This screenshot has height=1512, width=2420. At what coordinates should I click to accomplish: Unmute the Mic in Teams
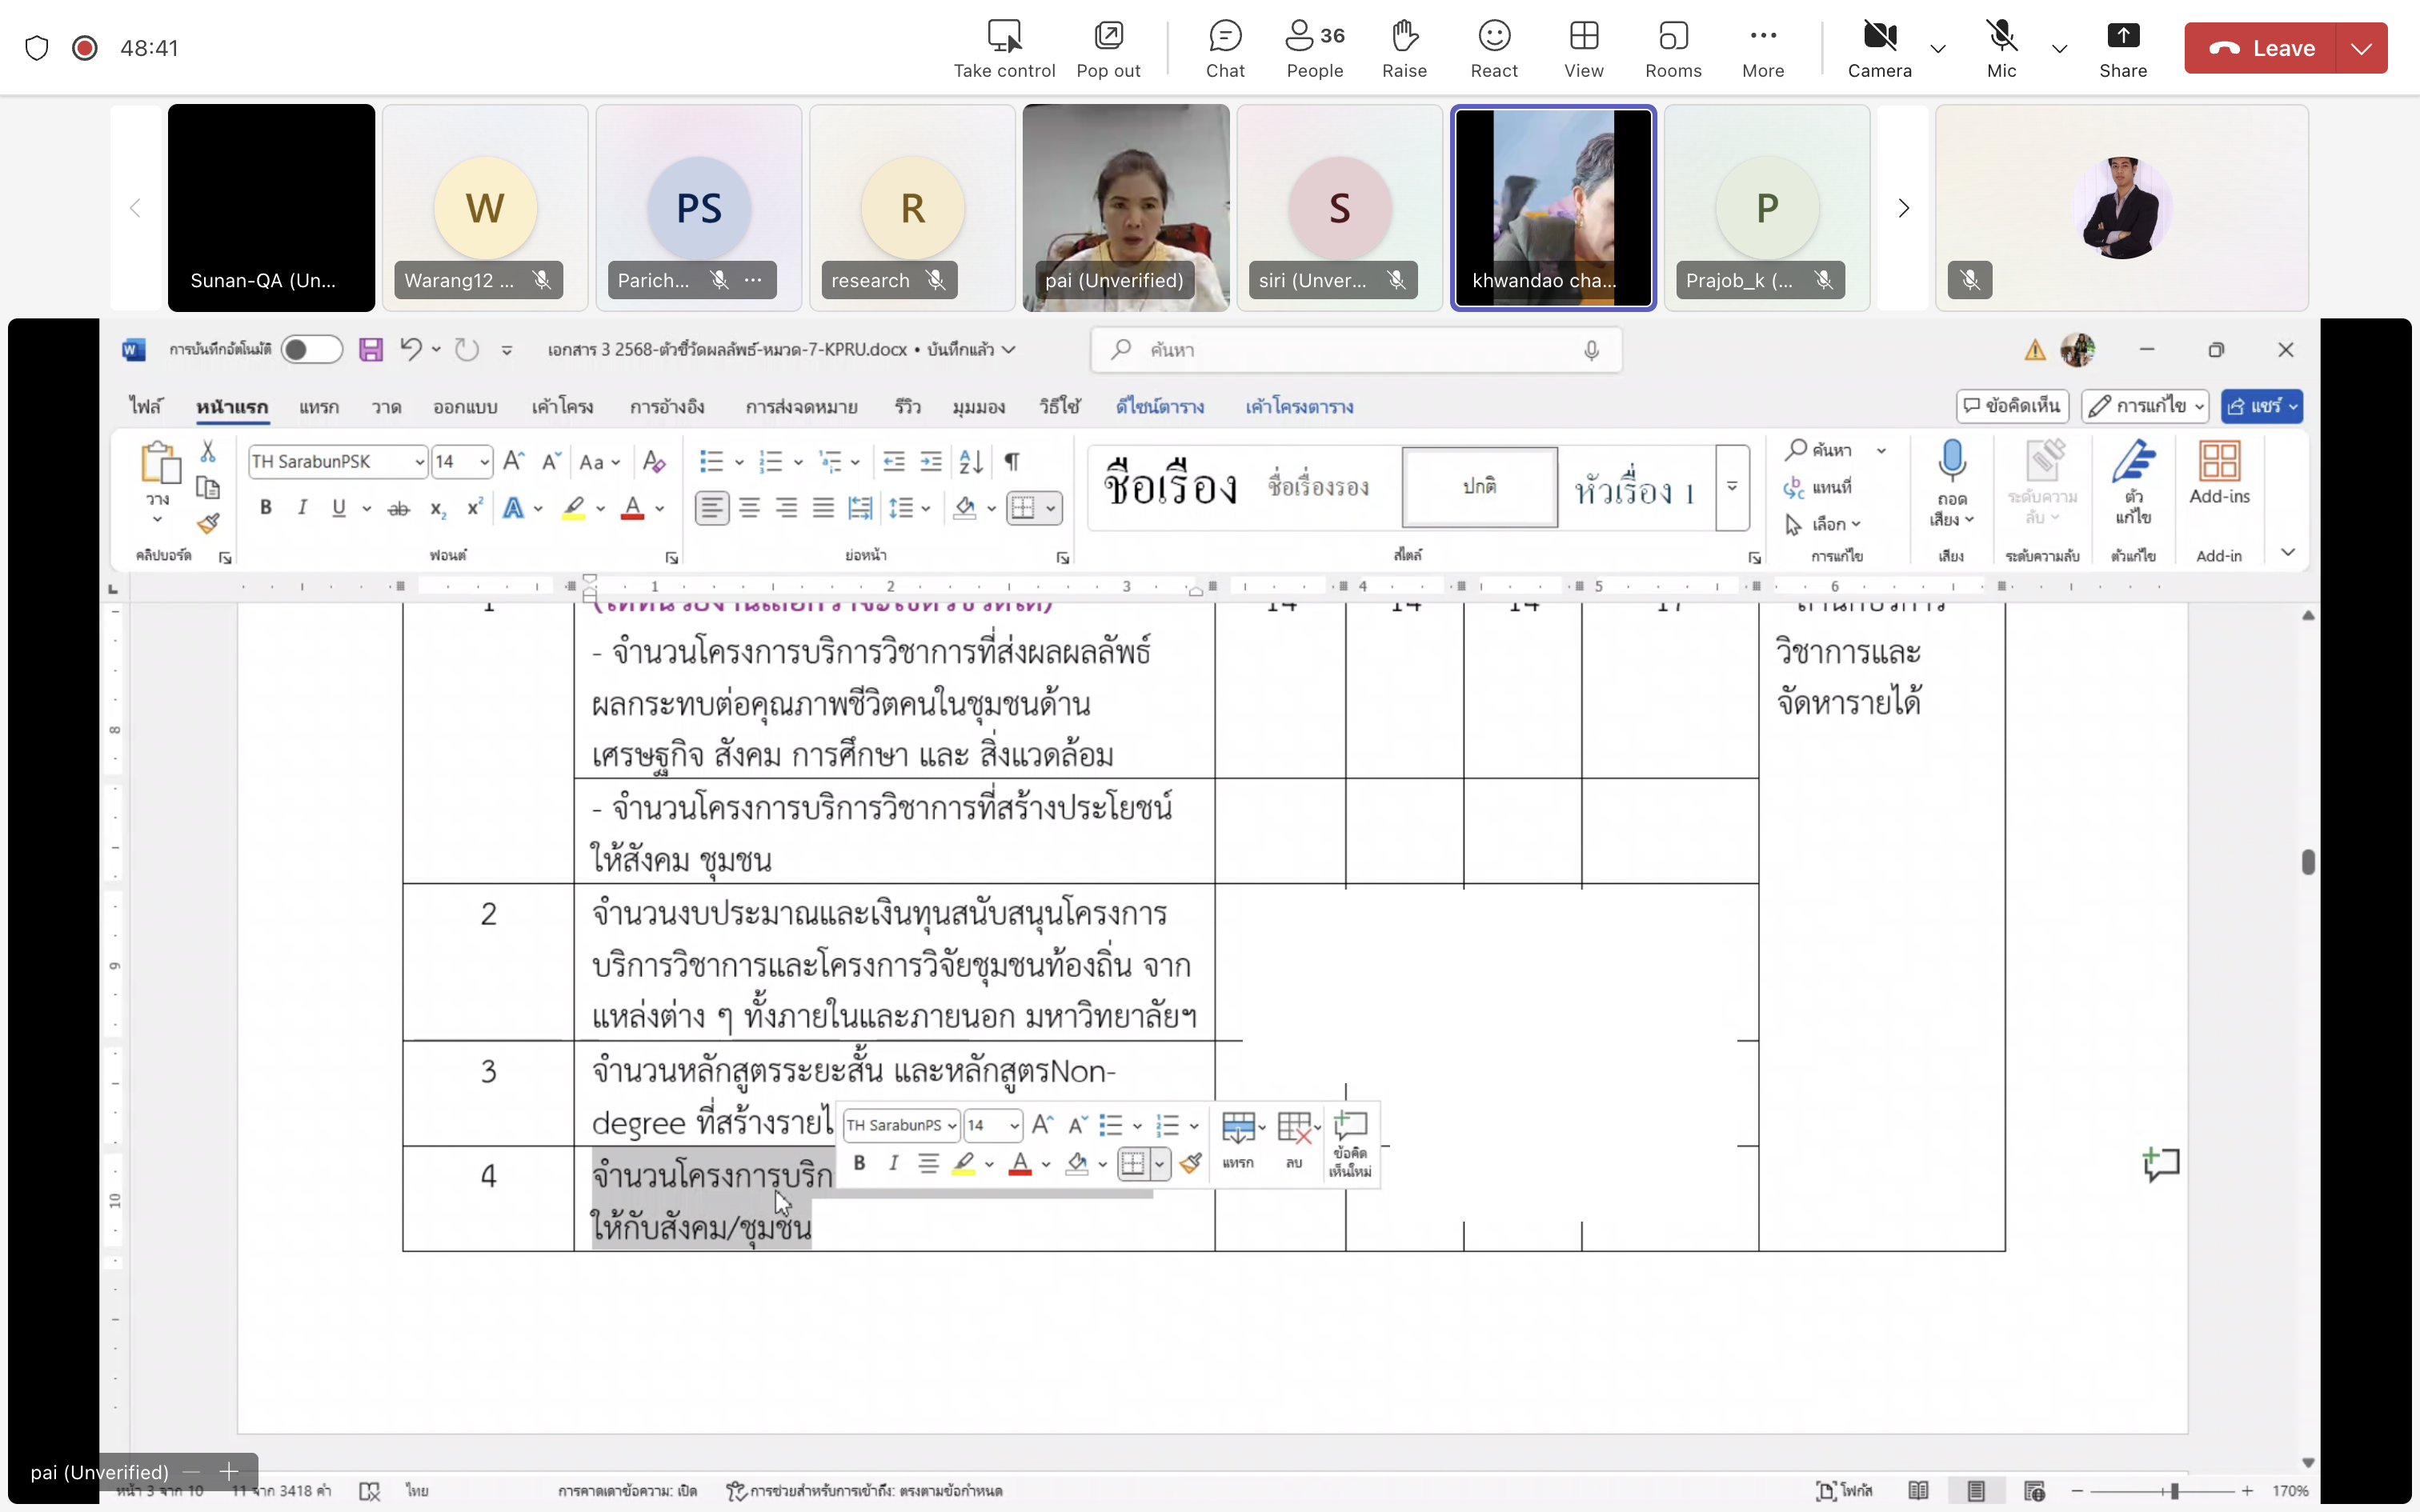(x=2001, y=49)
